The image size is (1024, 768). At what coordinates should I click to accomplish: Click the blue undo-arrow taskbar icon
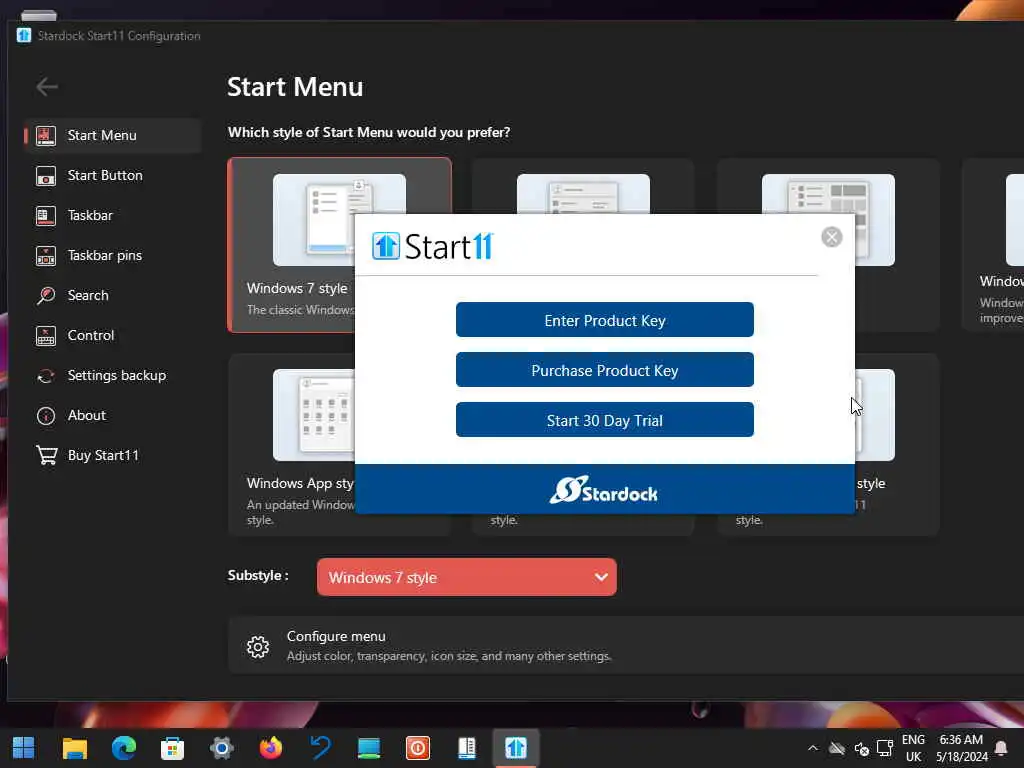click(x=320, y=748)
